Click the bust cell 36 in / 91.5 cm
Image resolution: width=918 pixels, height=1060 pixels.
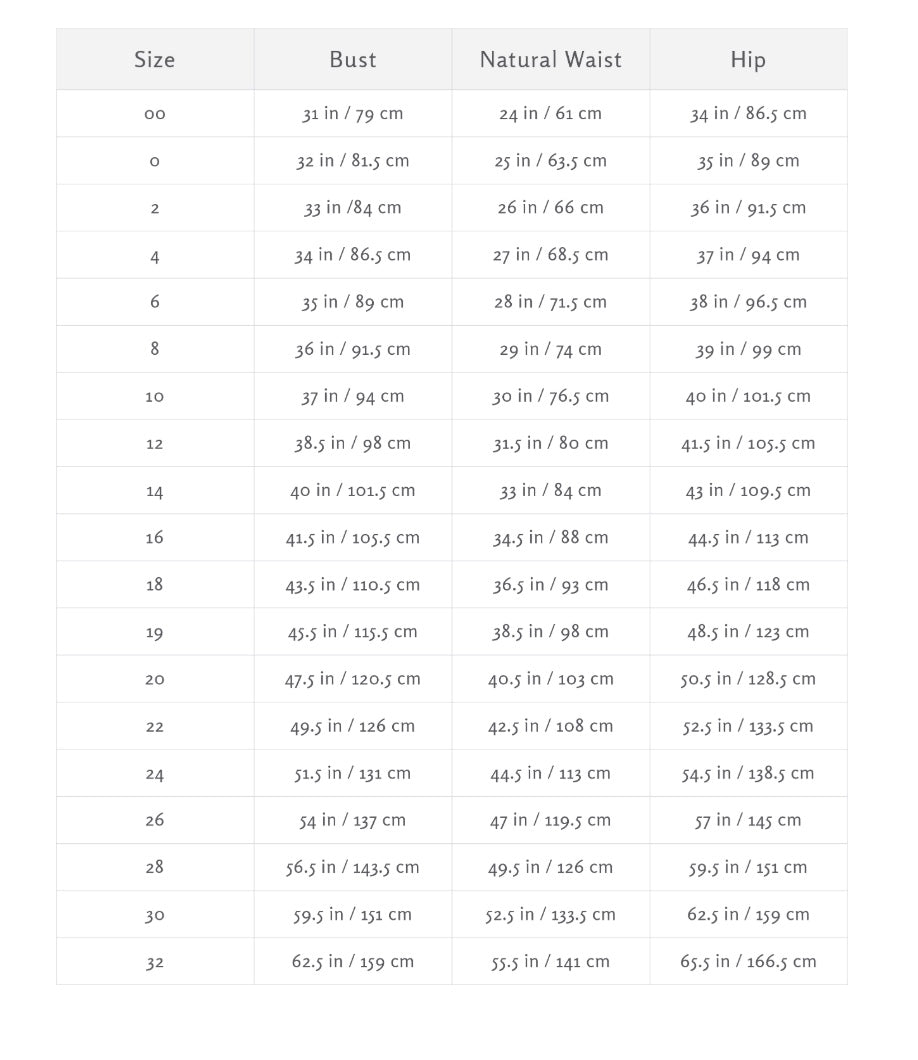tap(353, 349)
